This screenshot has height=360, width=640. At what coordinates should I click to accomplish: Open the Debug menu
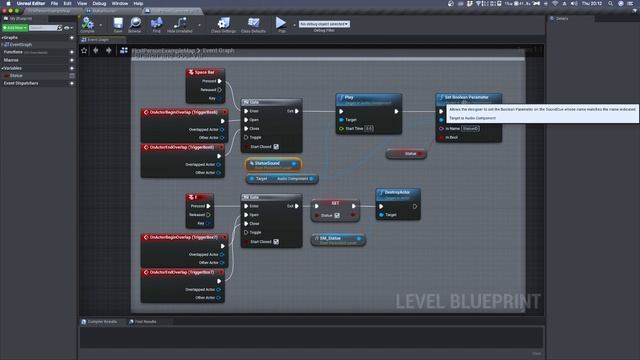[99, 3]
